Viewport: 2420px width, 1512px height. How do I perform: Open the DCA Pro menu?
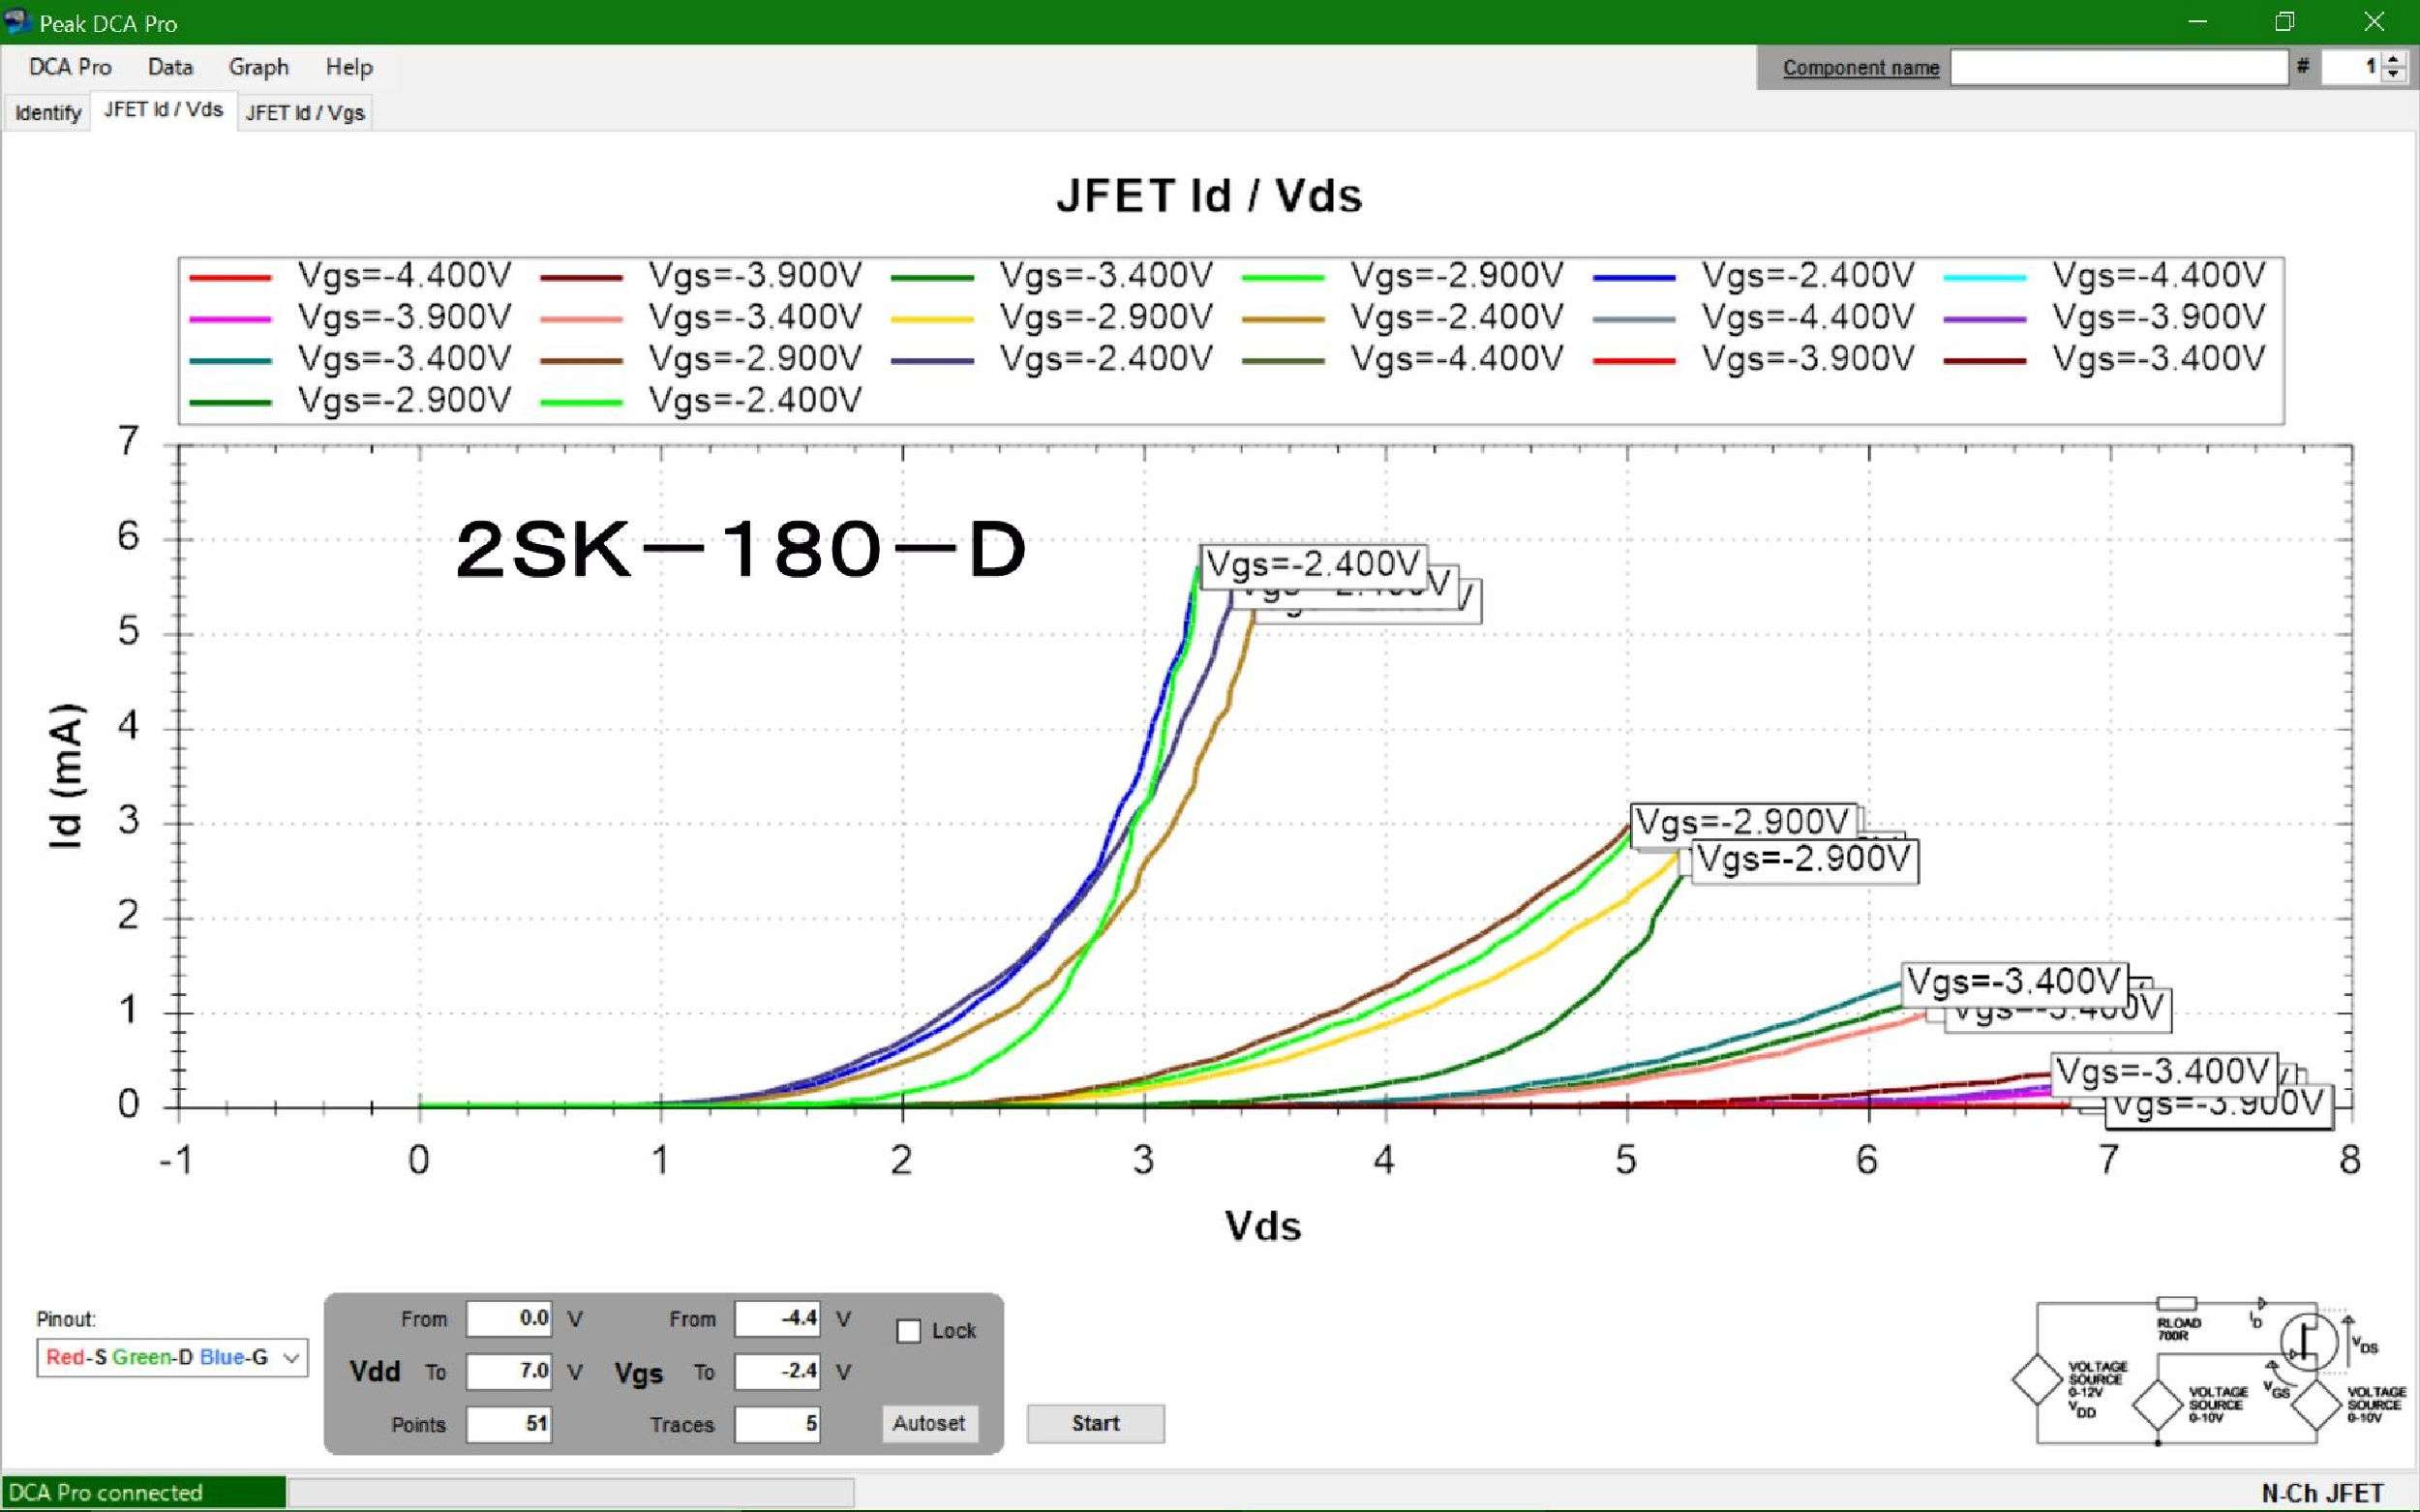tap(70, 67)
